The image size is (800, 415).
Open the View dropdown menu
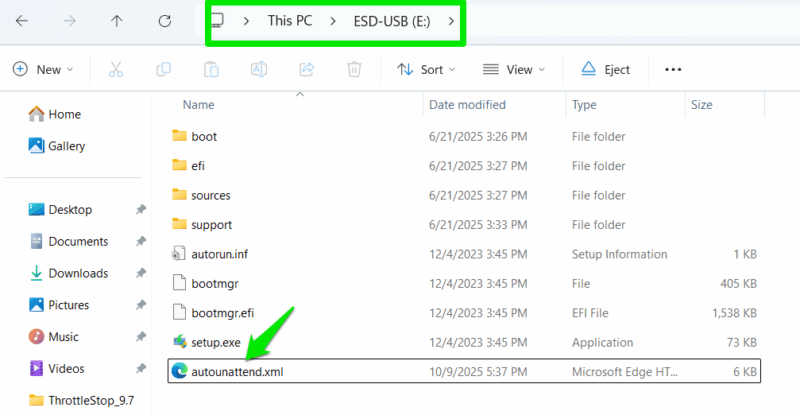point(514,69)
